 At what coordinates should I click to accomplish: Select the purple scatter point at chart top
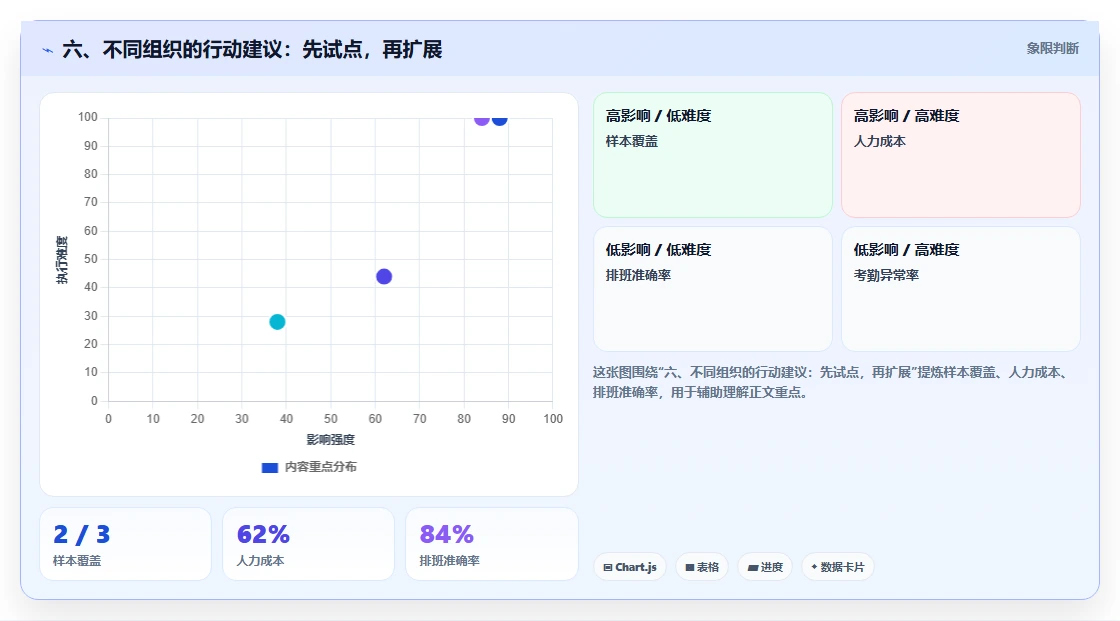click(481, 119)
